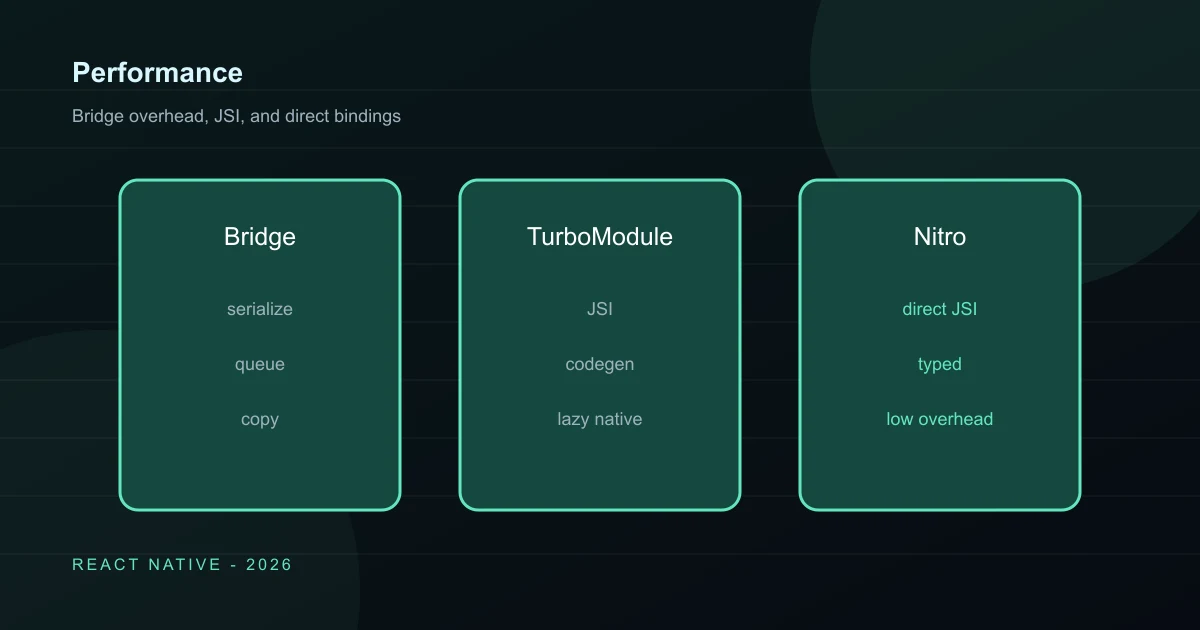
Task: Select 'serialize' in the Bridge card
Action: tap(260, 309)
